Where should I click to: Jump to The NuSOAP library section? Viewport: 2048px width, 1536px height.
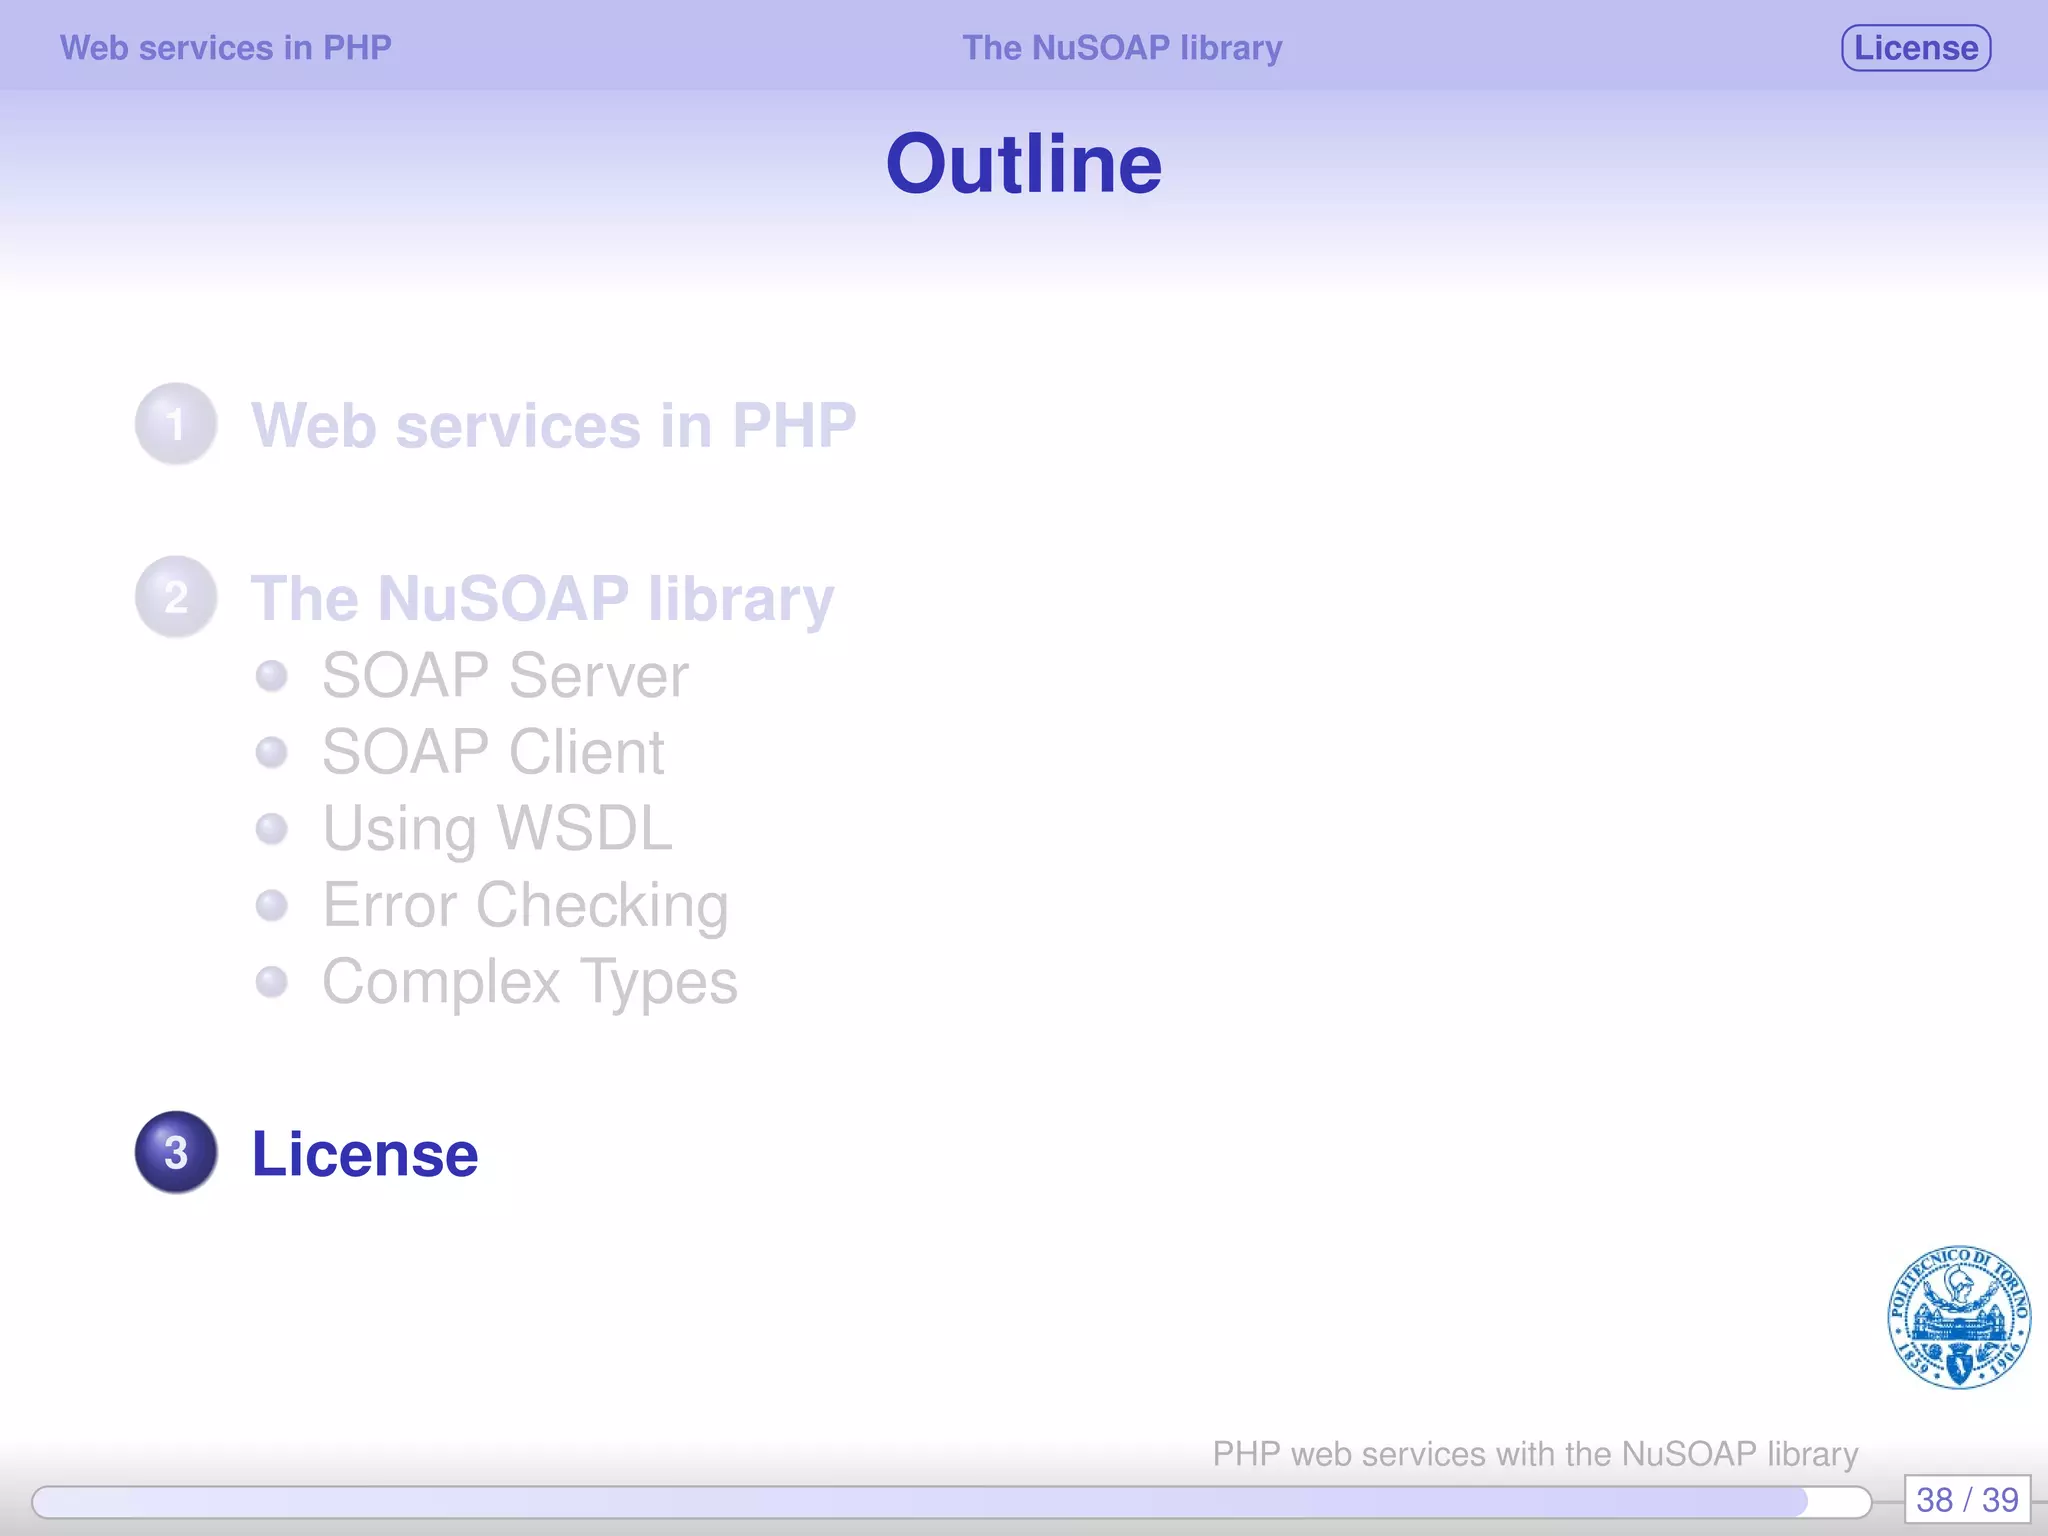point(542,598)
